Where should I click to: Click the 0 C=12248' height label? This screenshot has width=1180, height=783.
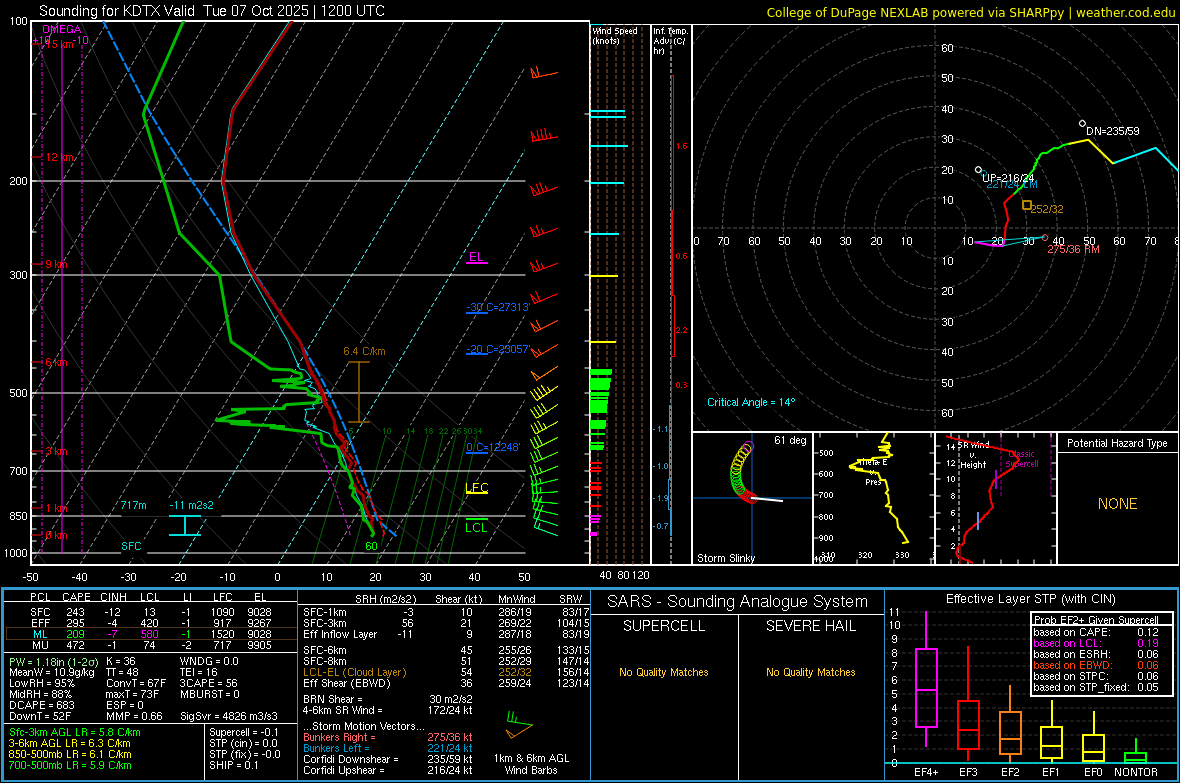coord(493,447)
